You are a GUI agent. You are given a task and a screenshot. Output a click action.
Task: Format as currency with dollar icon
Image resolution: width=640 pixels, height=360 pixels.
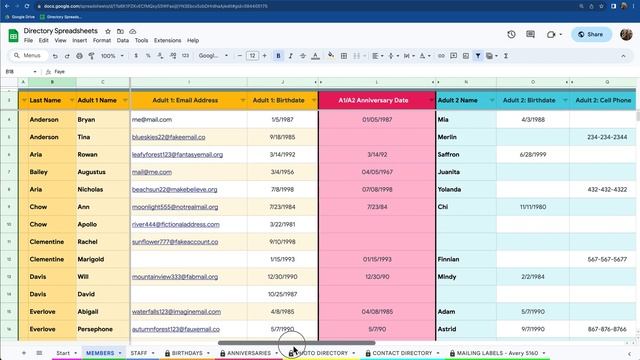(x=136, y=56)
